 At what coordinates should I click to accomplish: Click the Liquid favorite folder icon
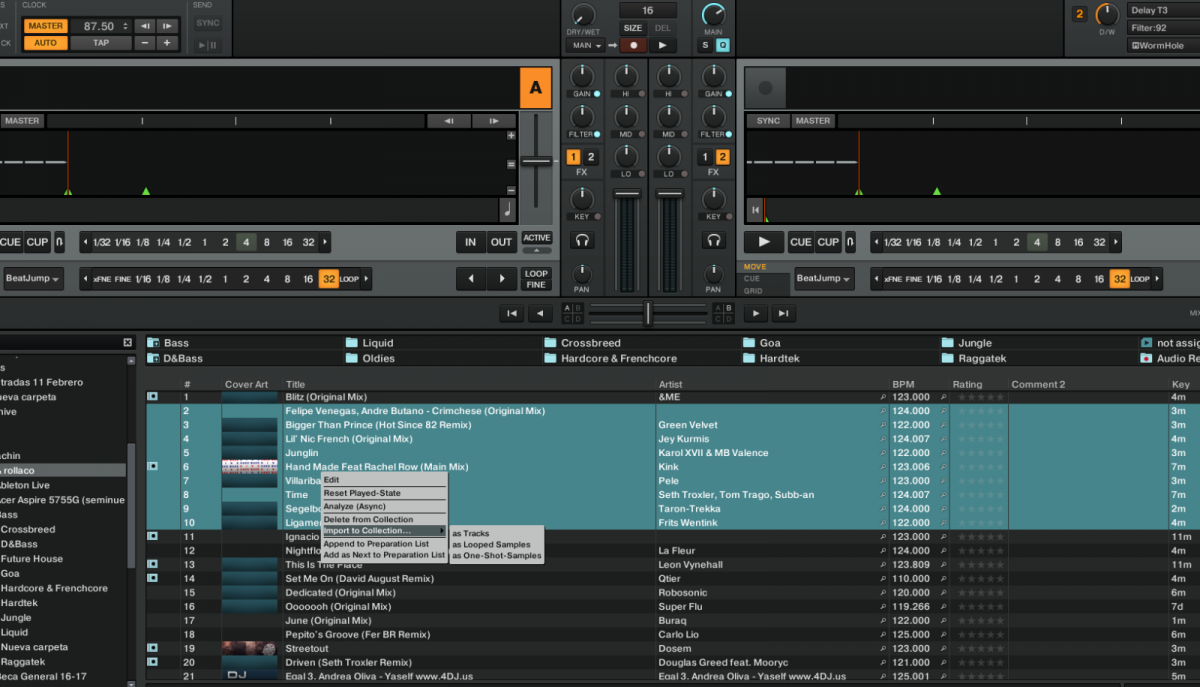(x=352, y=343)
